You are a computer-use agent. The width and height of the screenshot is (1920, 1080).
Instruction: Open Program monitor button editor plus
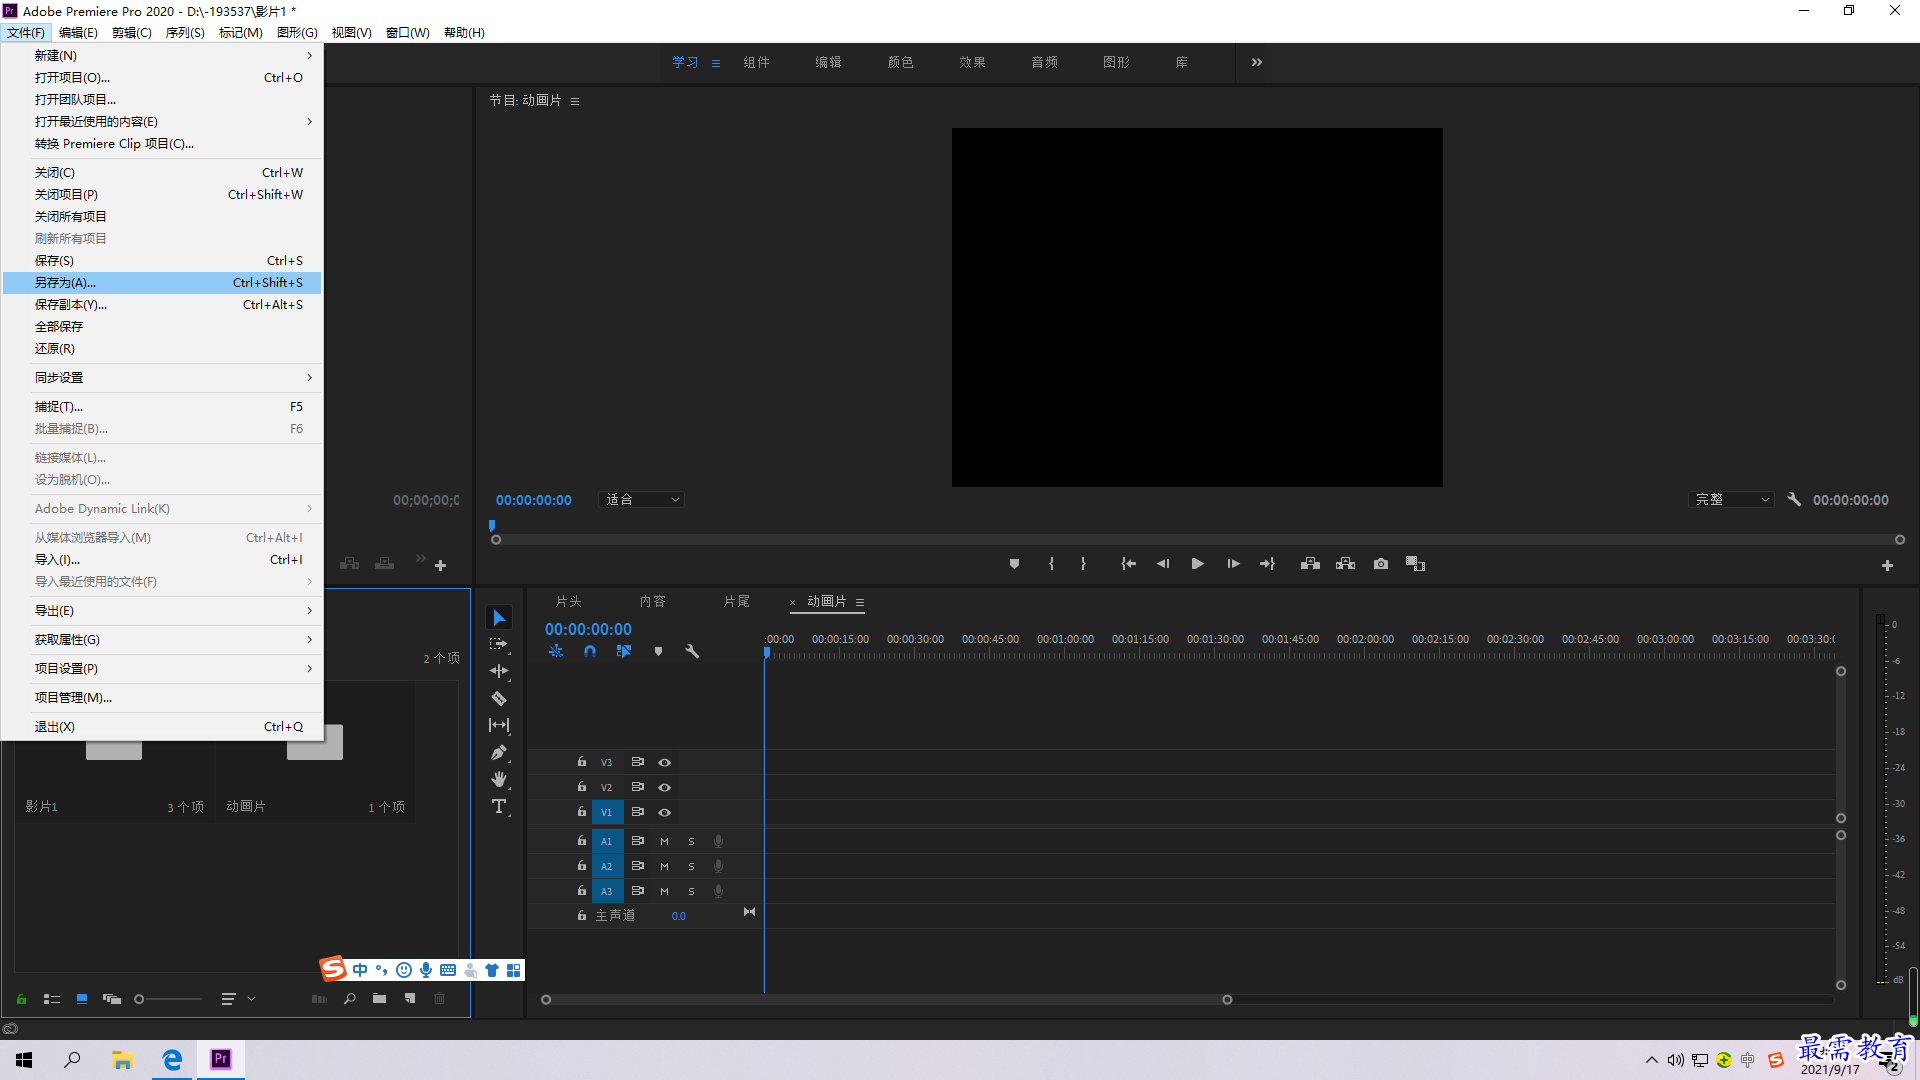coord(1887,565)
